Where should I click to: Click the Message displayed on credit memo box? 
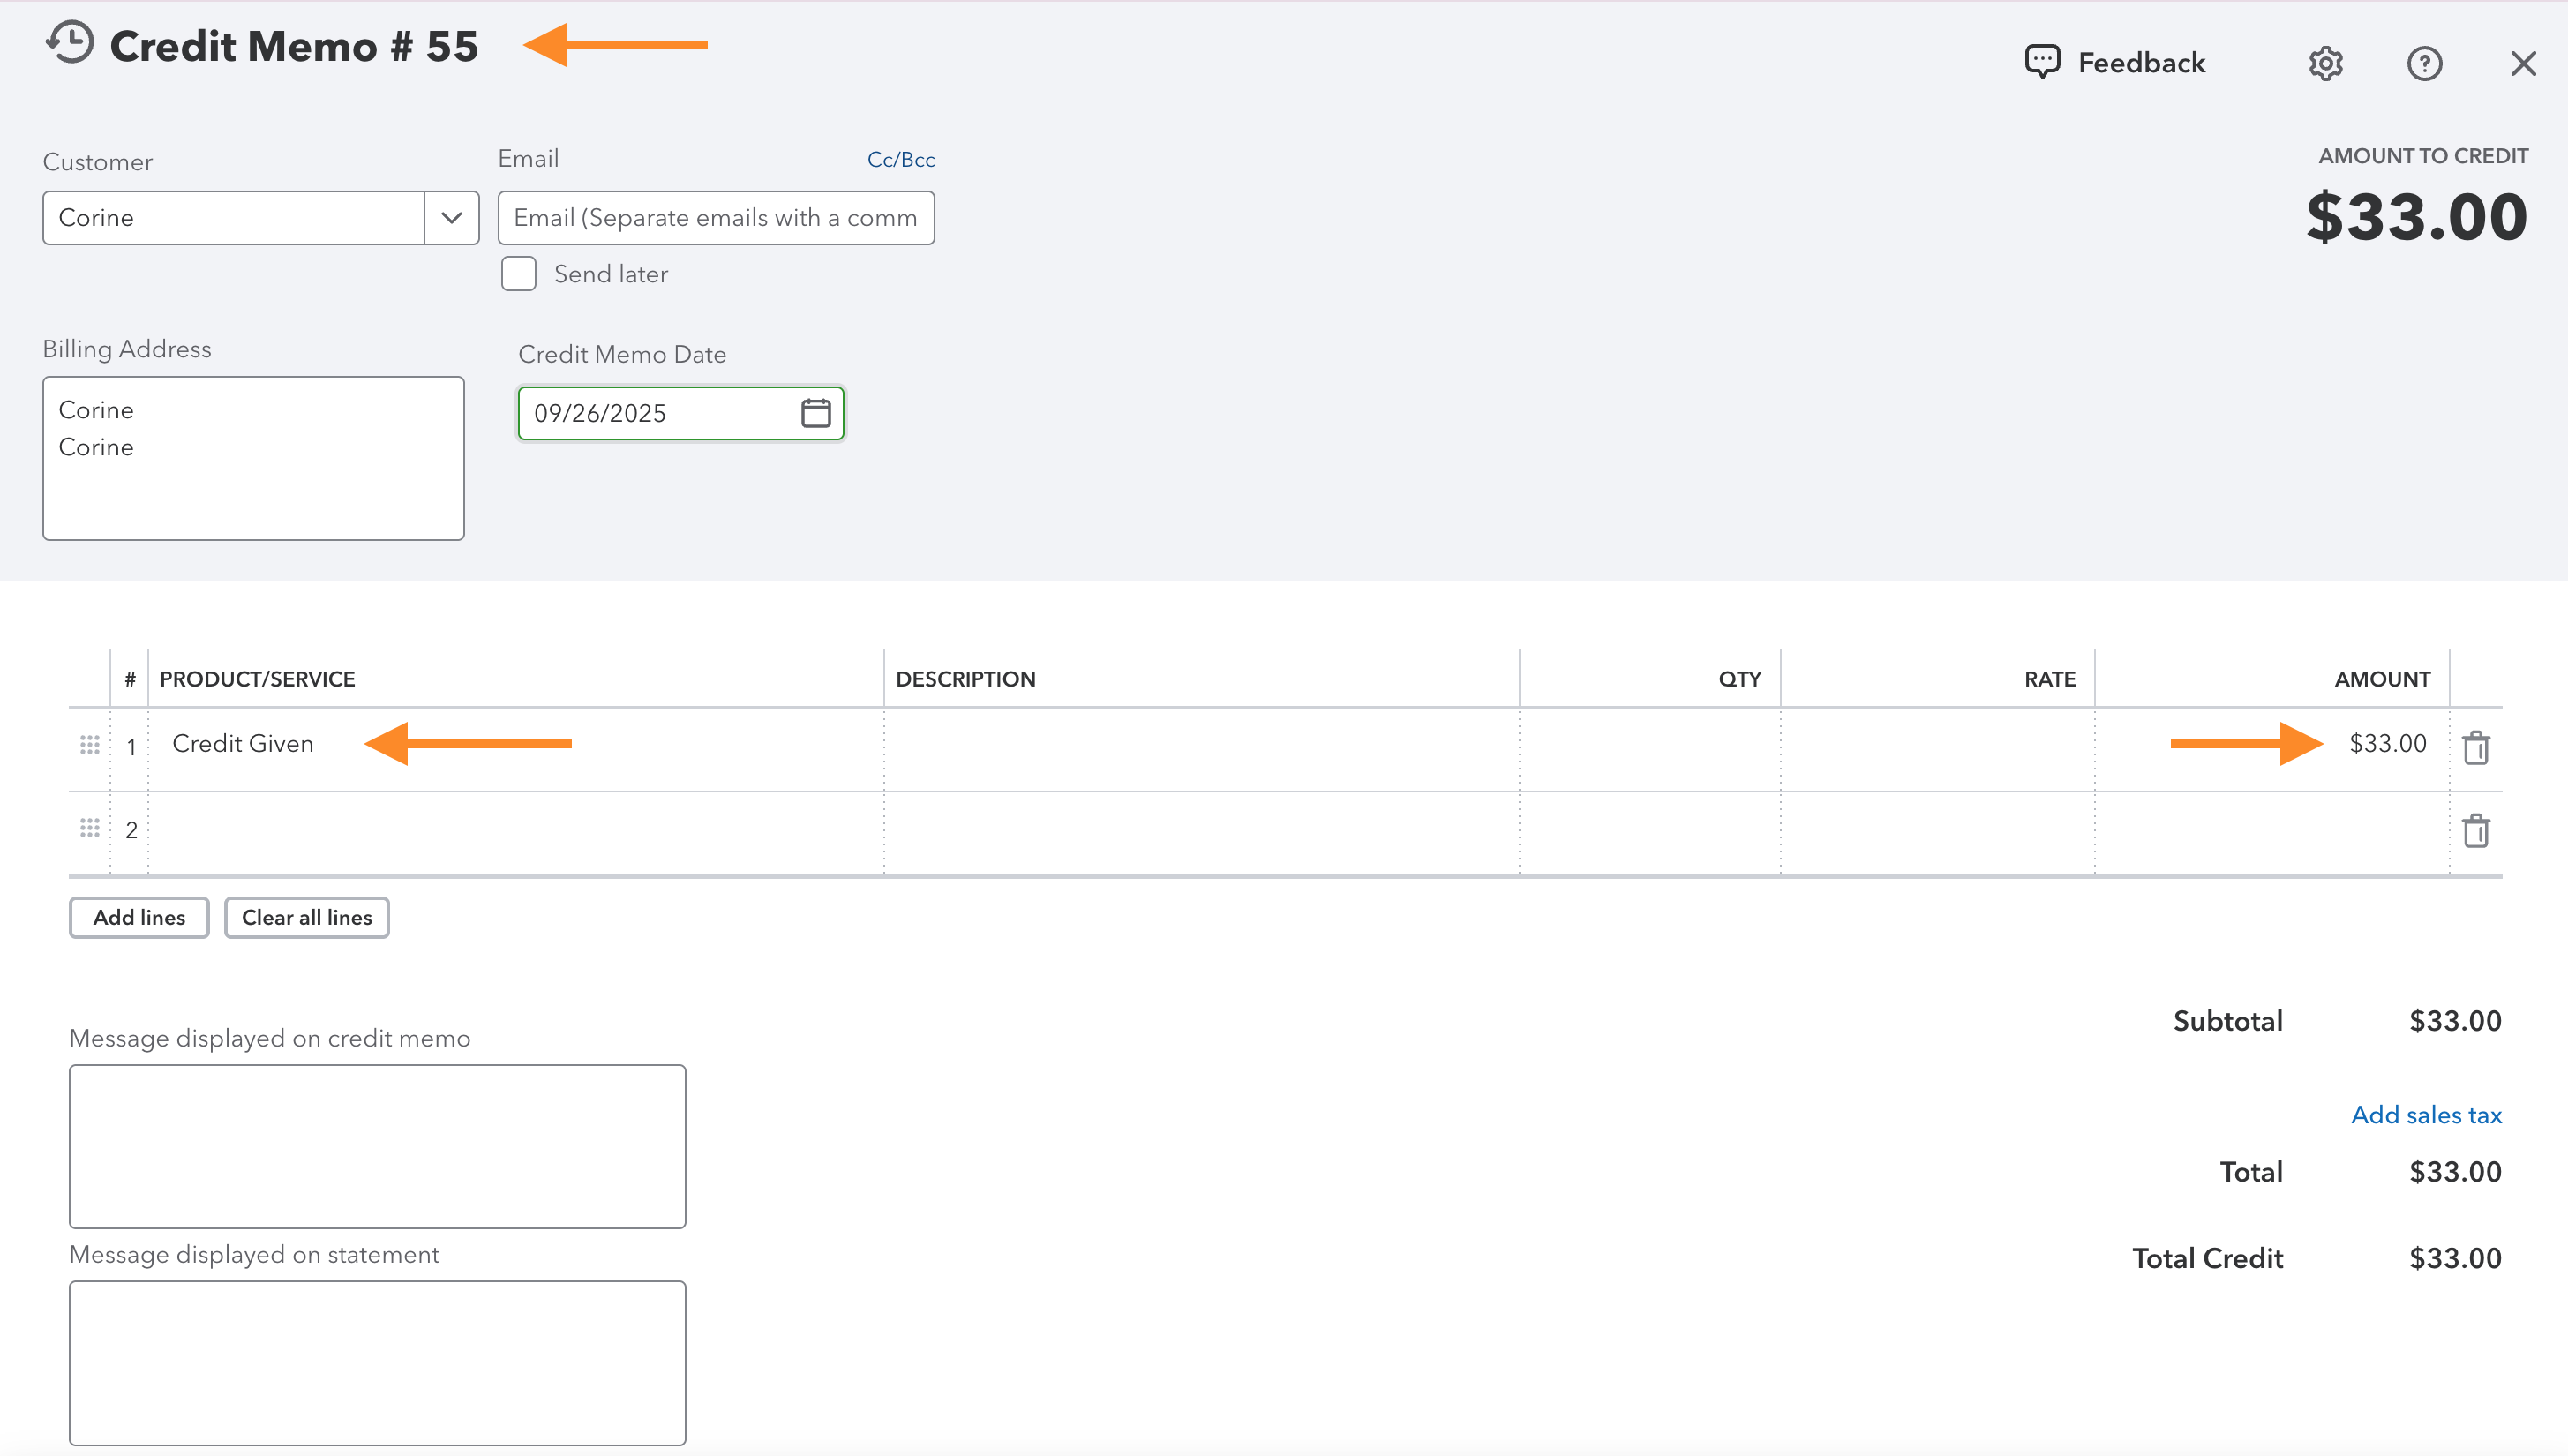pyautogui.click(x=377, y=1146)
